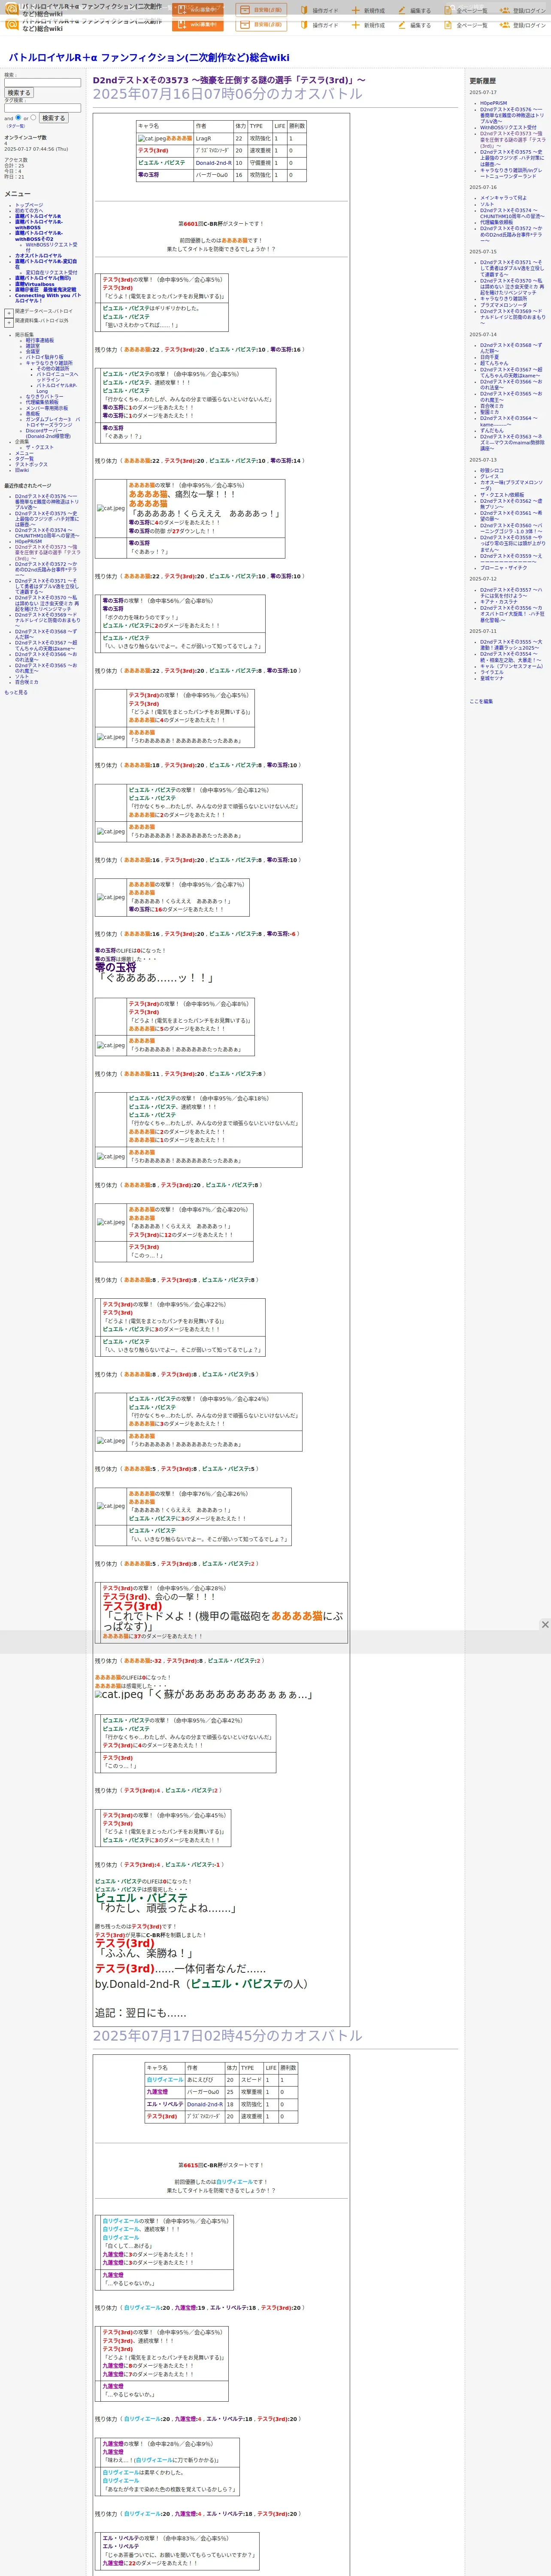Click もっと見る under recently created pages
Image resolution: width=551 pixels, height=2576 pixels.
pos(16,692)
